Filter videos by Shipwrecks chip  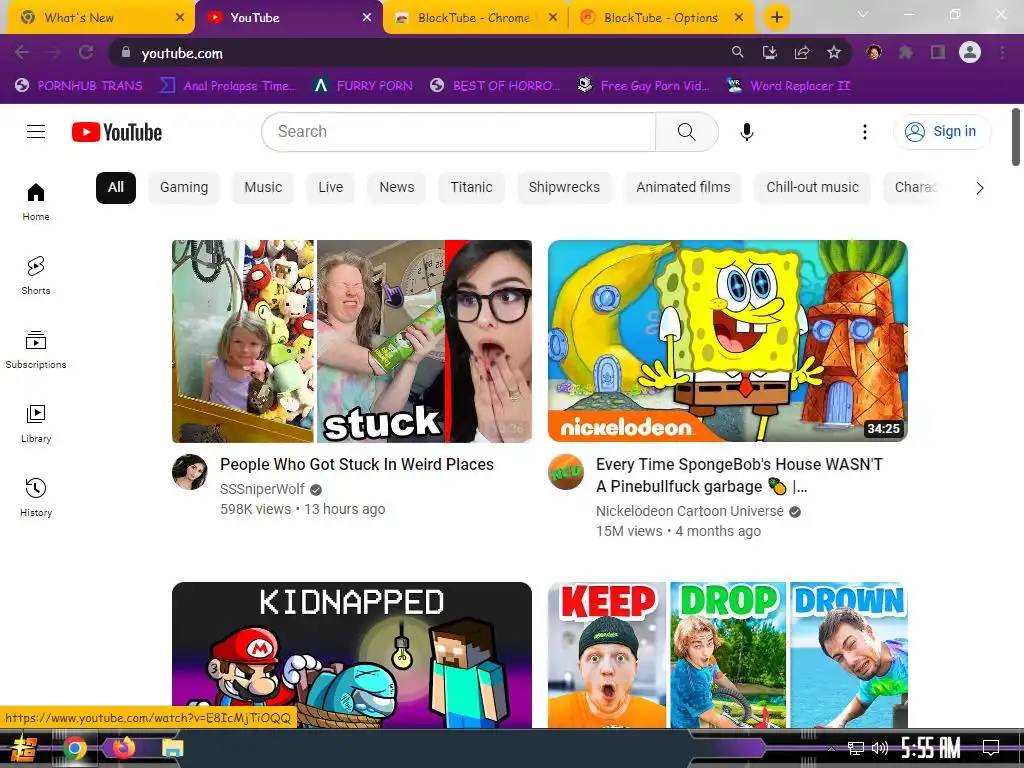click(564, 187)
